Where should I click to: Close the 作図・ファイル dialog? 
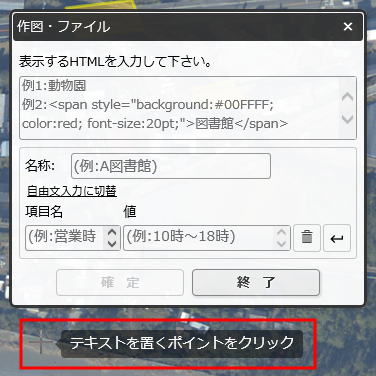tap(348, 27)
